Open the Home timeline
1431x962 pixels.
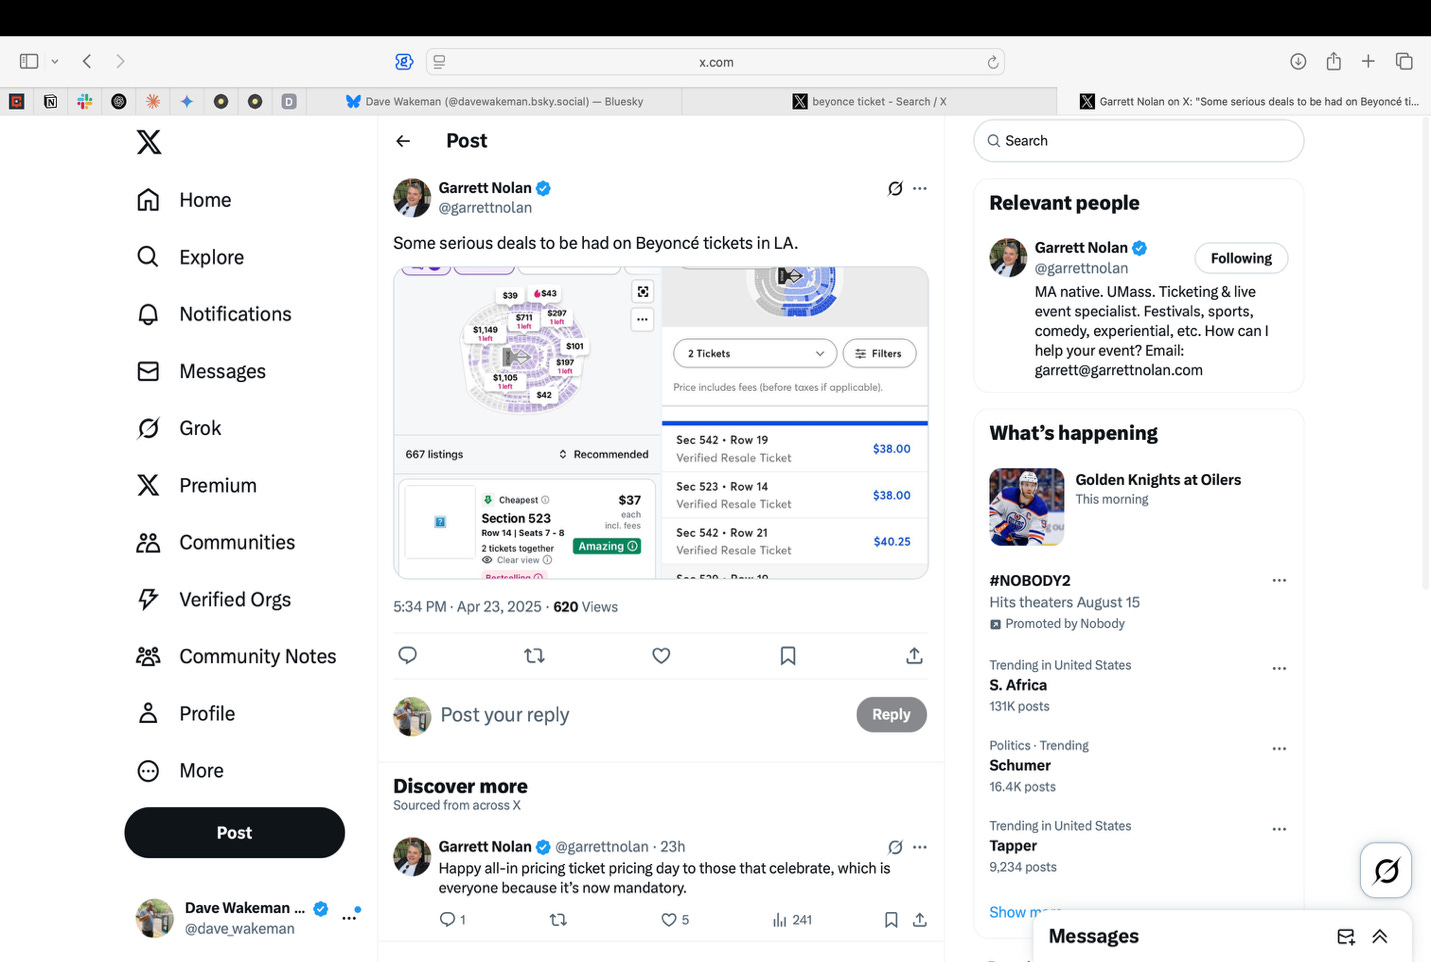[184, 200]
